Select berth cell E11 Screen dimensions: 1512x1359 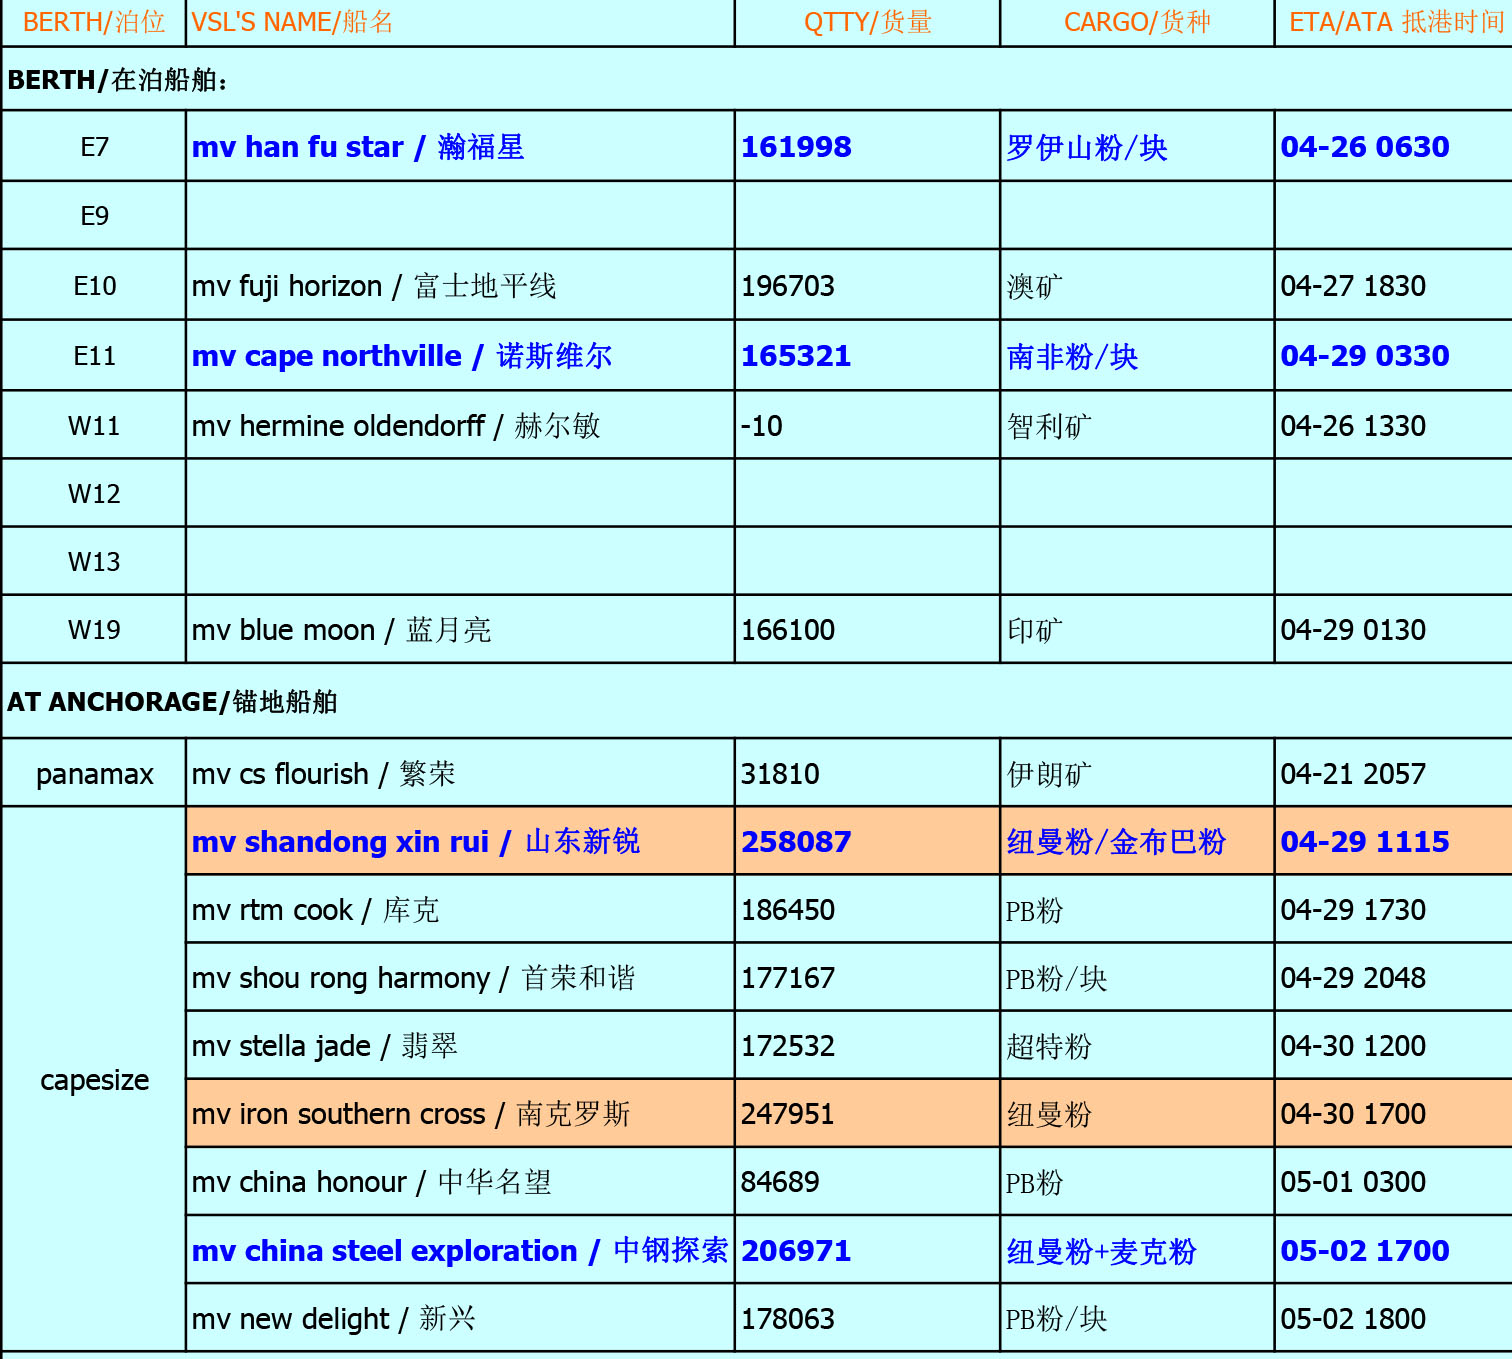94,355
